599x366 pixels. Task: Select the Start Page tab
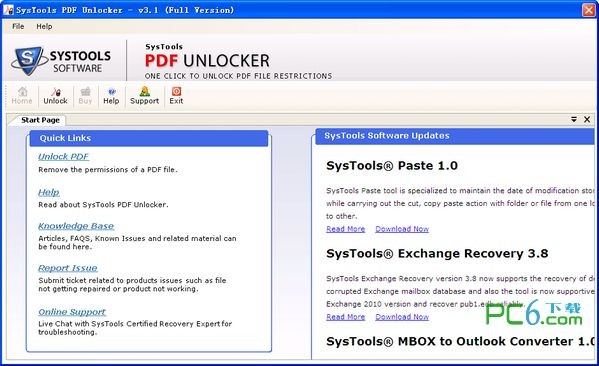[x=40, y=120]
